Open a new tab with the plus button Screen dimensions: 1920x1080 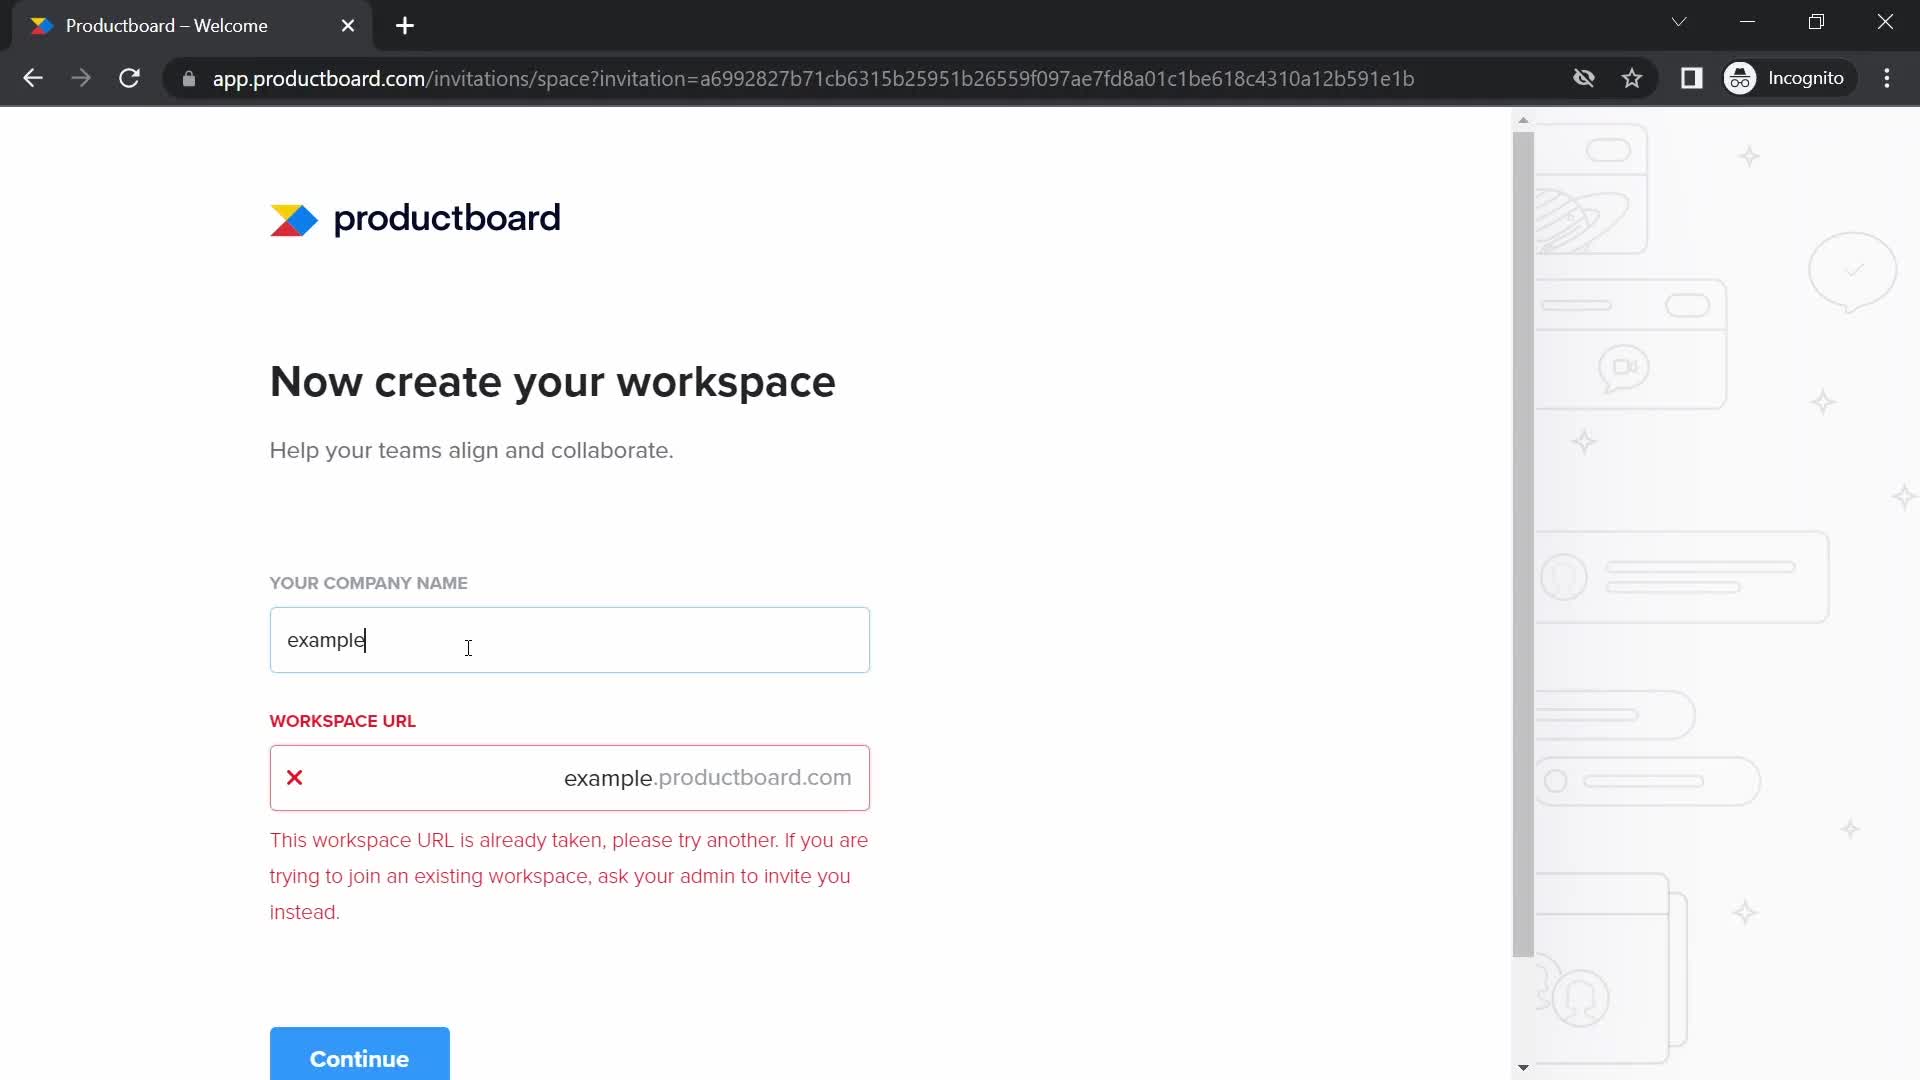(405, 26)
